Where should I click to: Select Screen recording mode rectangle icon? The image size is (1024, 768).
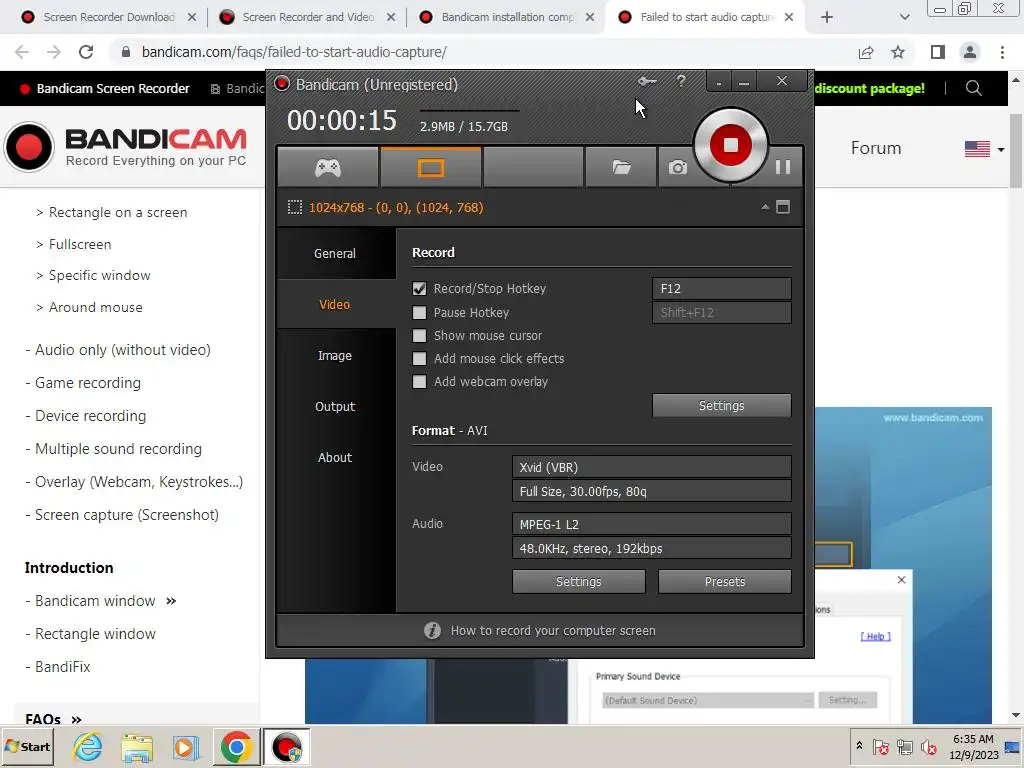(431, 168)
